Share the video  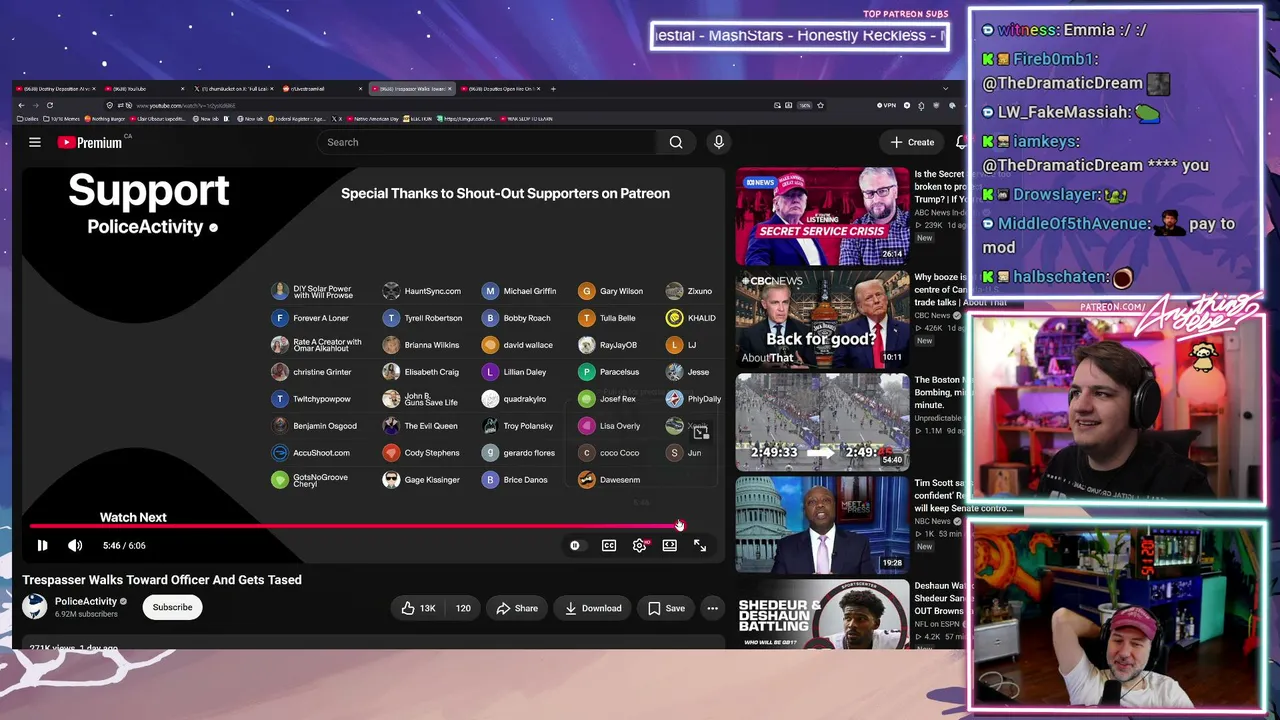(x=517, y=608)
